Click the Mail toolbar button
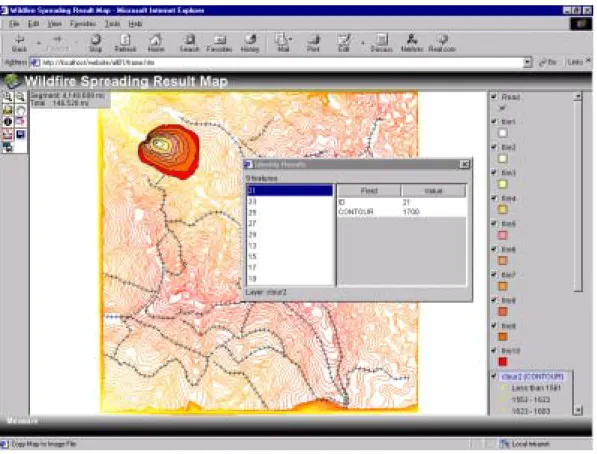 coord(283,43)
